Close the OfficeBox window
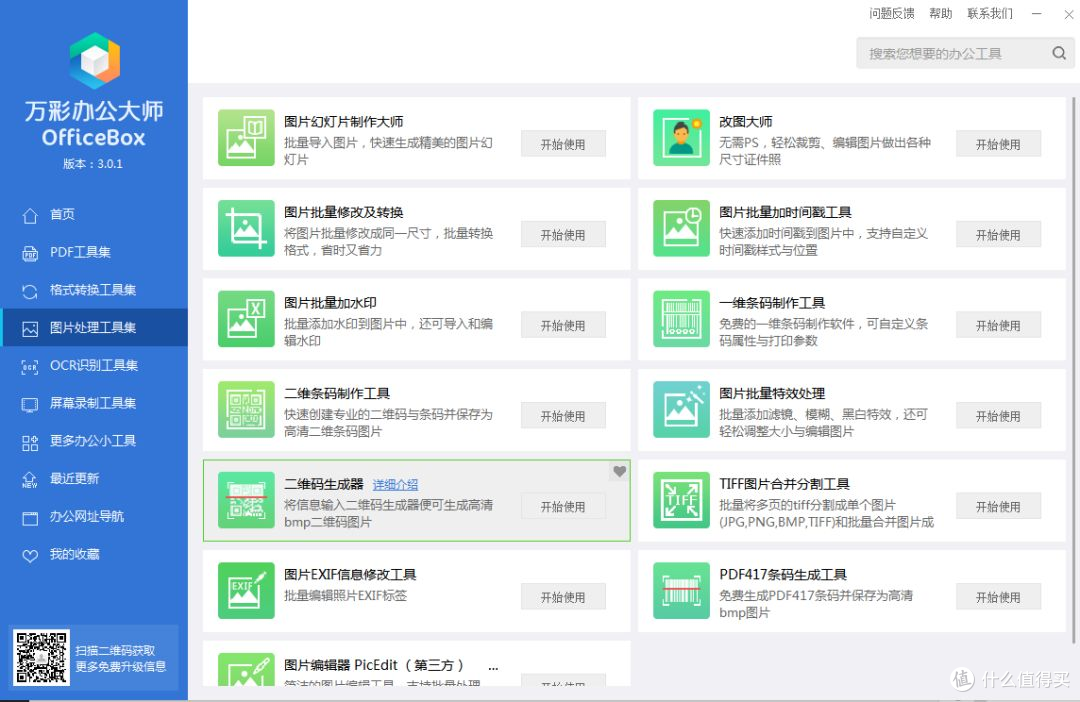 [1068, 14]
